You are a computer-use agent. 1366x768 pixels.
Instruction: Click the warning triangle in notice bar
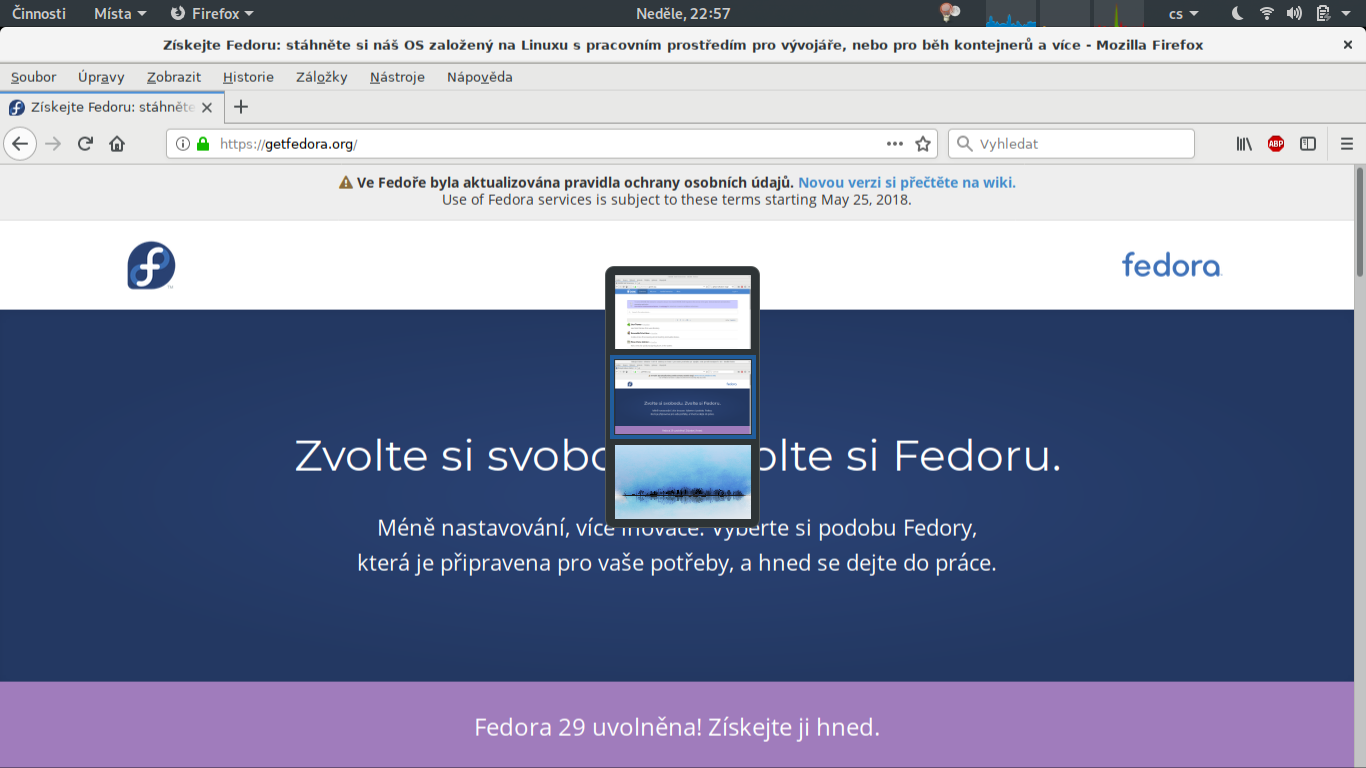pos(346,182)
